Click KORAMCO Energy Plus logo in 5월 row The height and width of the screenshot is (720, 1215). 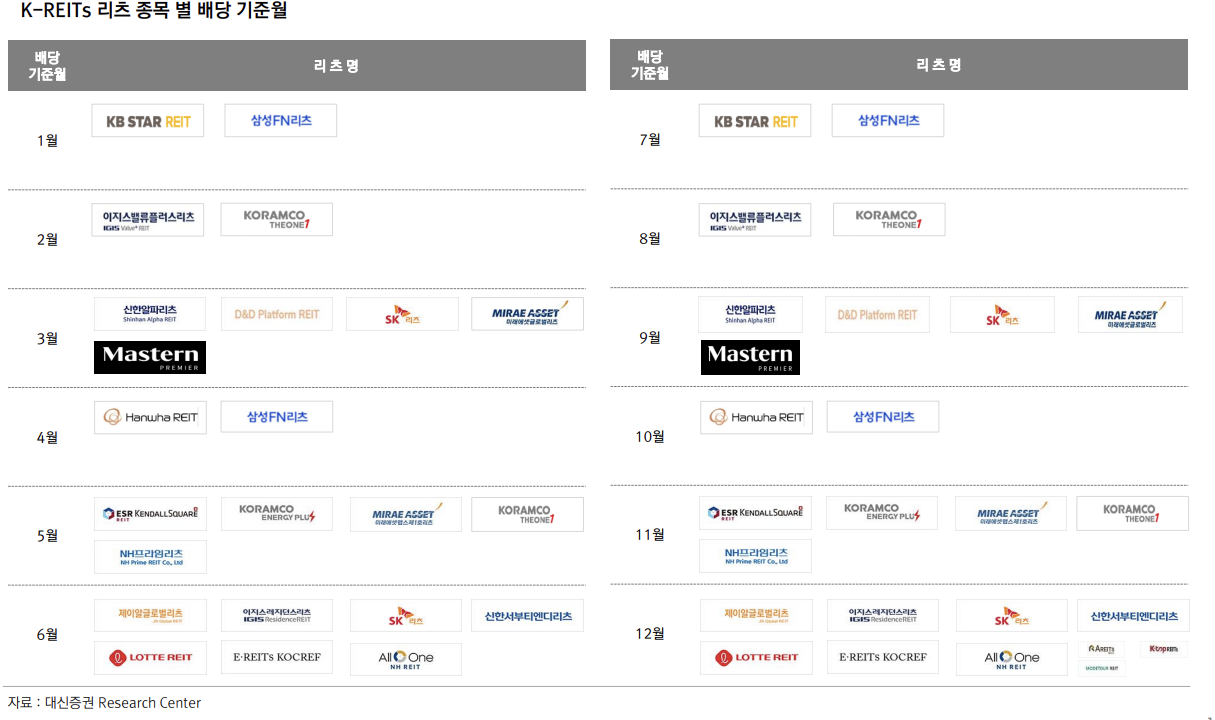click(x=277, y=514)
